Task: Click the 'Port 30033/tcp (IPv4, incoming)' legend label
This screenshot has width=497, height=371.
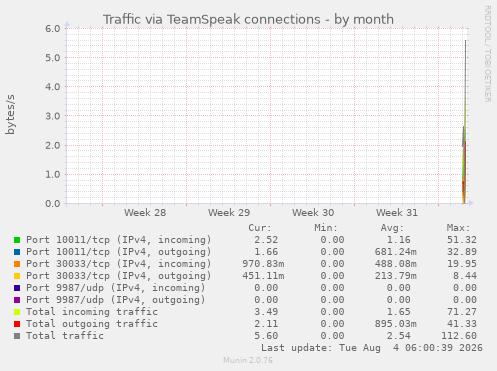Action: (x=119, y=264)
